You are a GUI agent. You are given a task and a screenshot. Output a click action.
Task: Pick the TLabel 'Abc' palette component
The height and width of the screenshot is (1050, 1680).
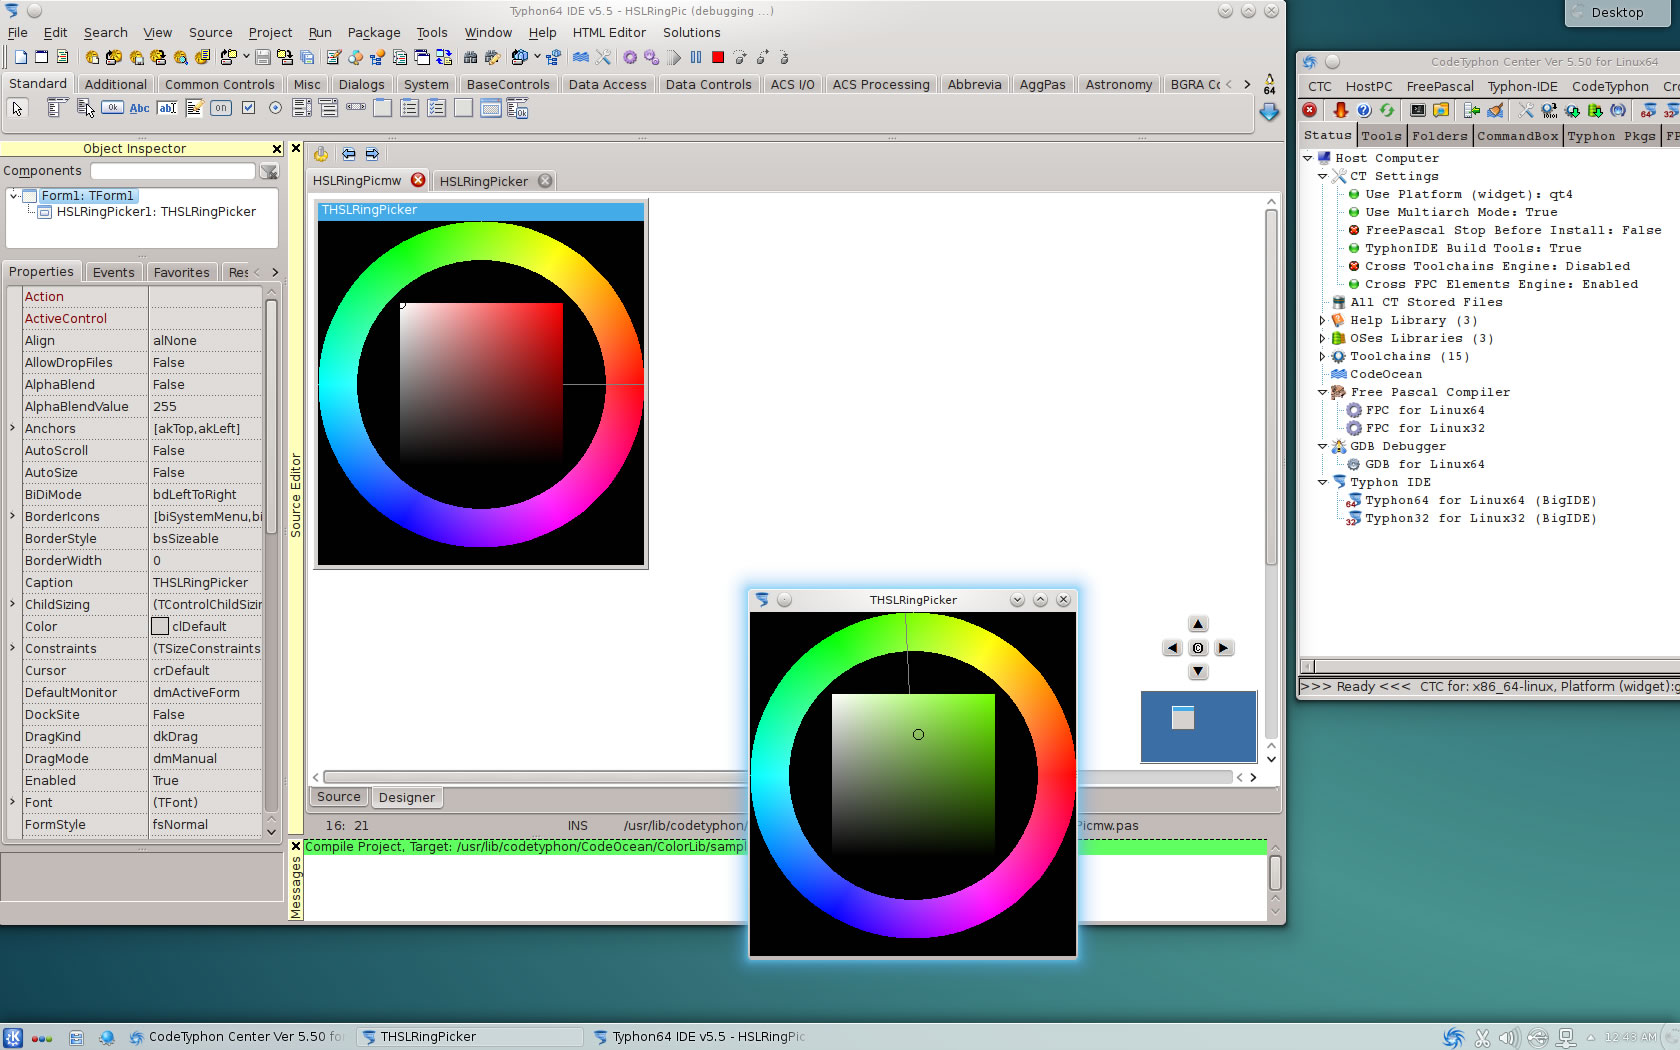[x=140, y=108]
